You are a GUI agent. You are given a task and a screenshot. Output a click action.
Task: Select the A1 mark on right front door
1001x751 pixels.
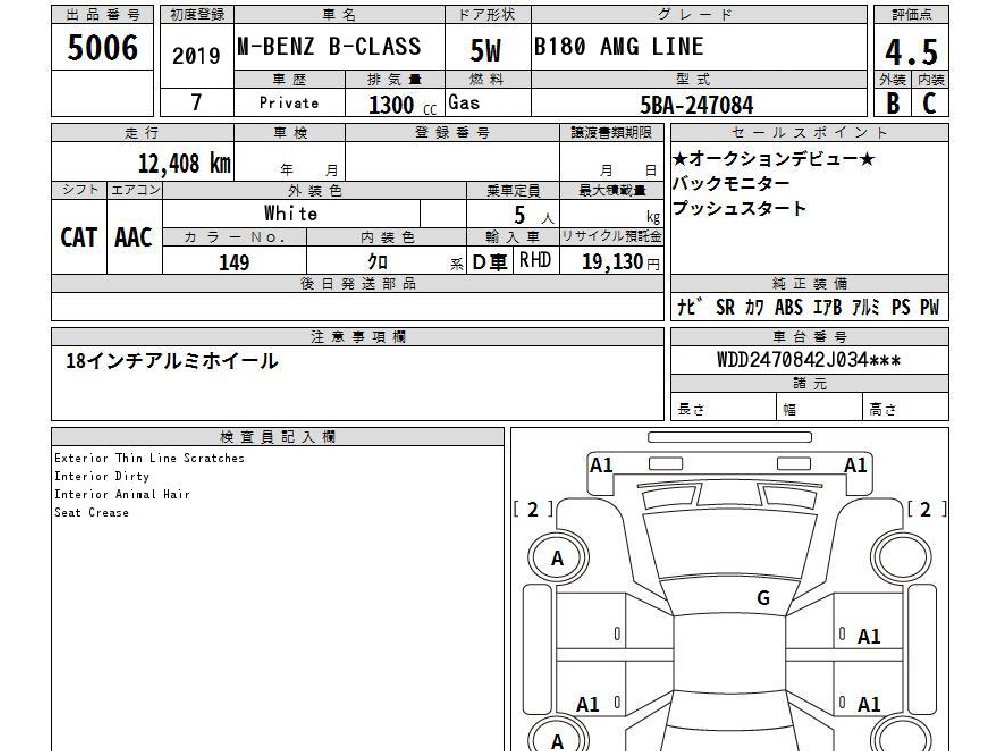(869, 637)
